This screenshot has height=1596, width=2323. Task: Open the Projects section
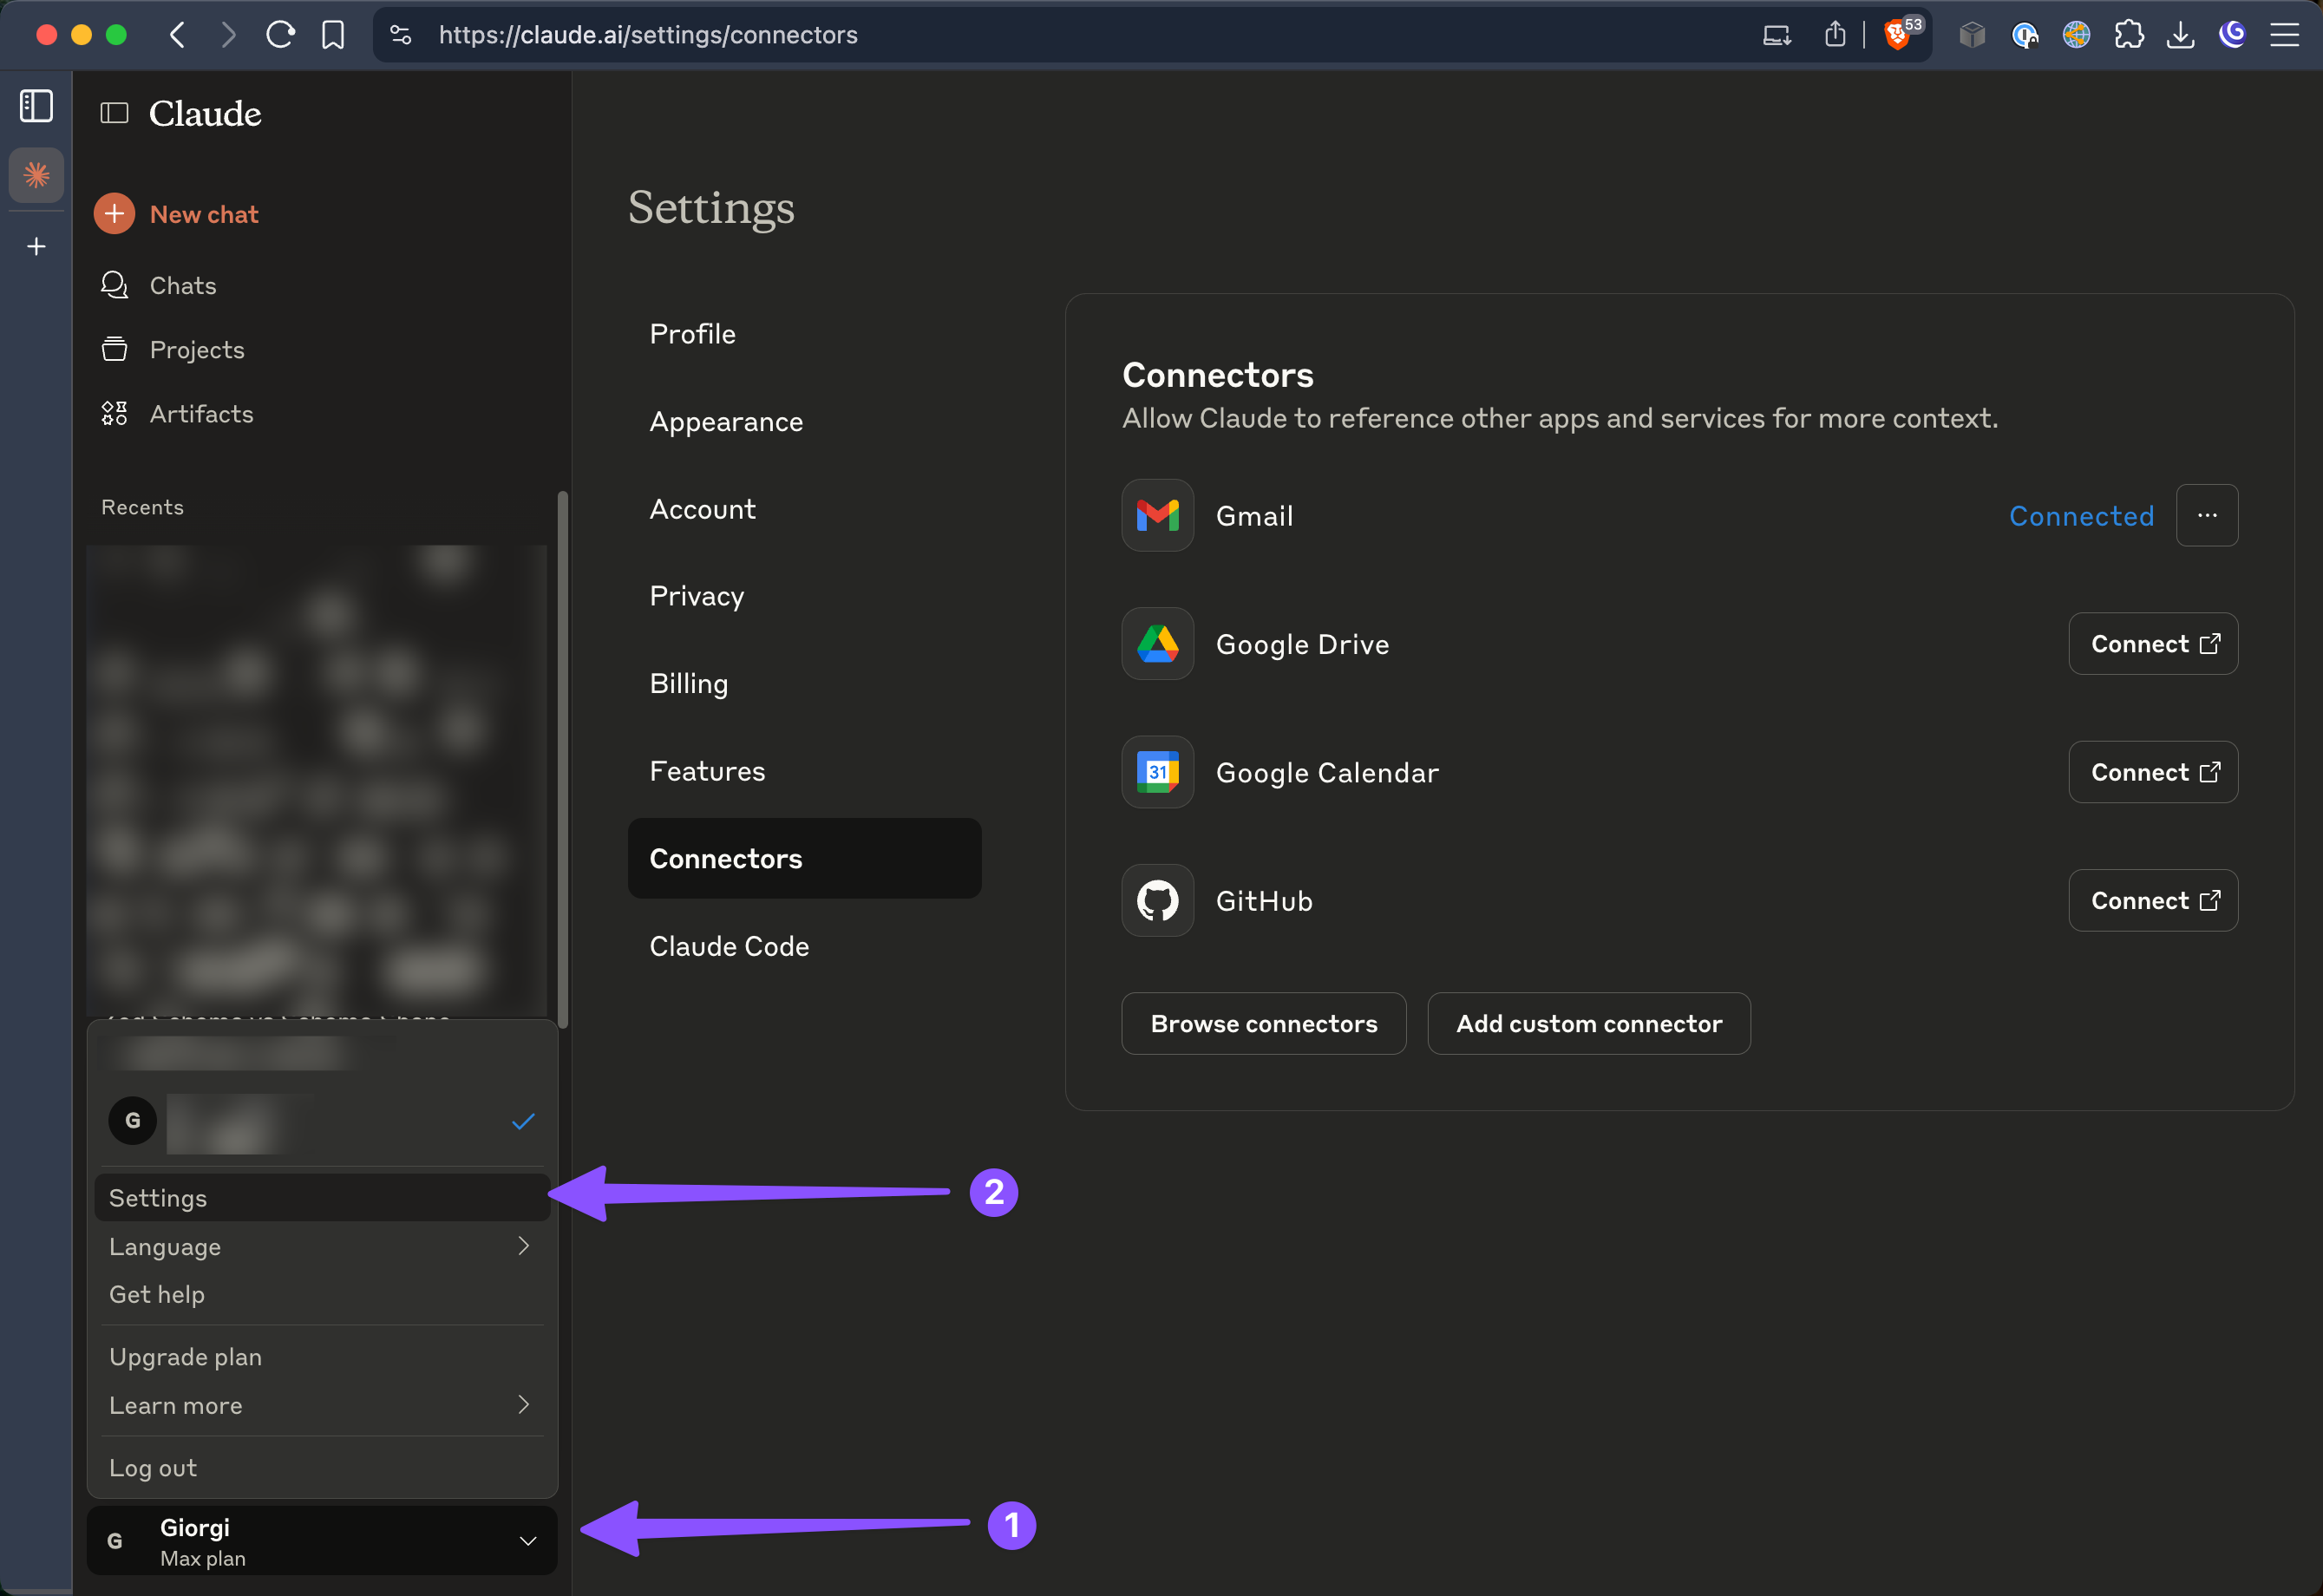point(197,349)
